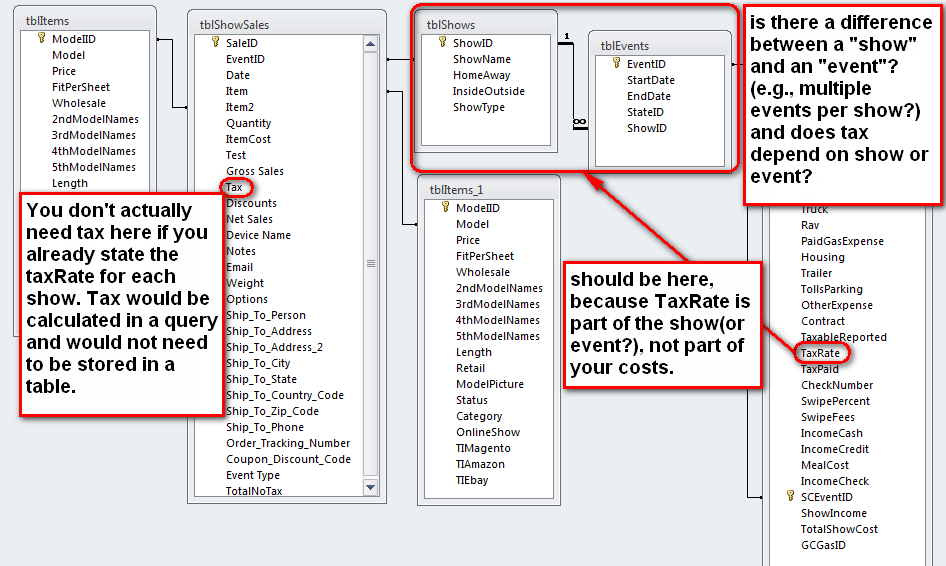Screen dimensions: 946x566
Task: Select the 2ndModelNames field in tblItems
Action: point(95,119)
